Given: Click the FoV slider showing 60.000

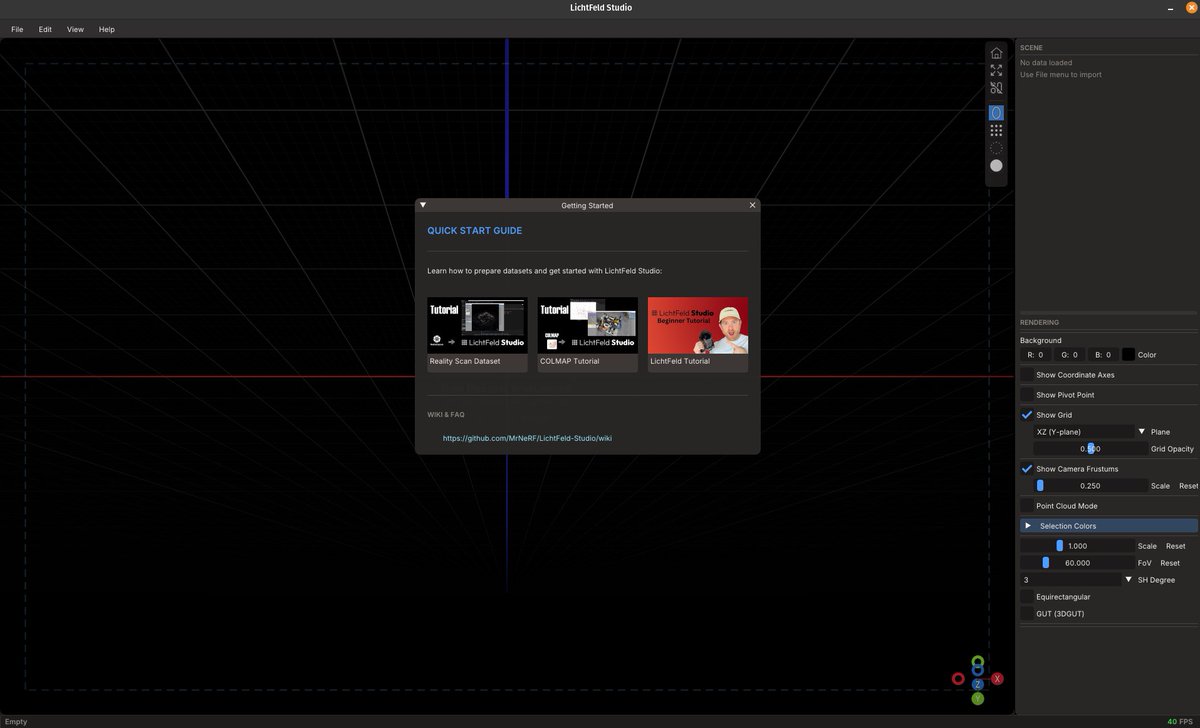Looking at the screenshot, I should pos(1077,563).
